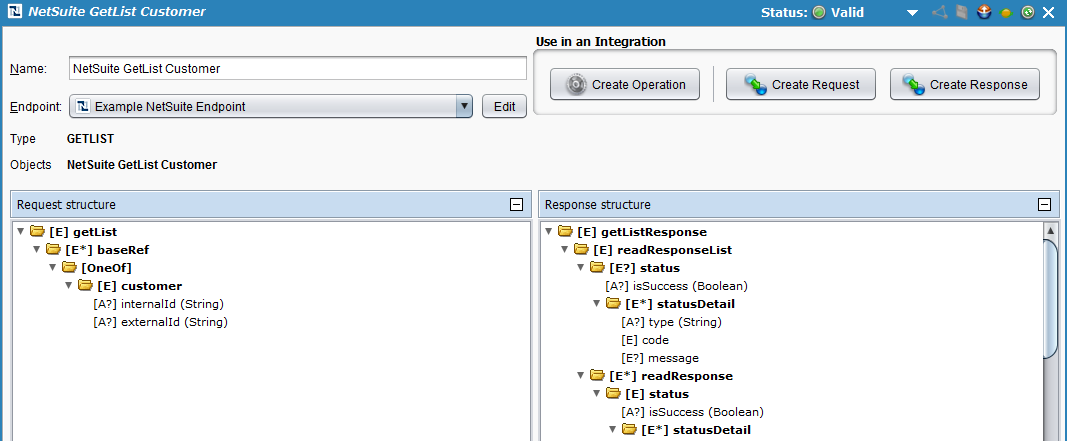
Task: Click the yellow oval icon in title bar
Action: [1004, 13]
